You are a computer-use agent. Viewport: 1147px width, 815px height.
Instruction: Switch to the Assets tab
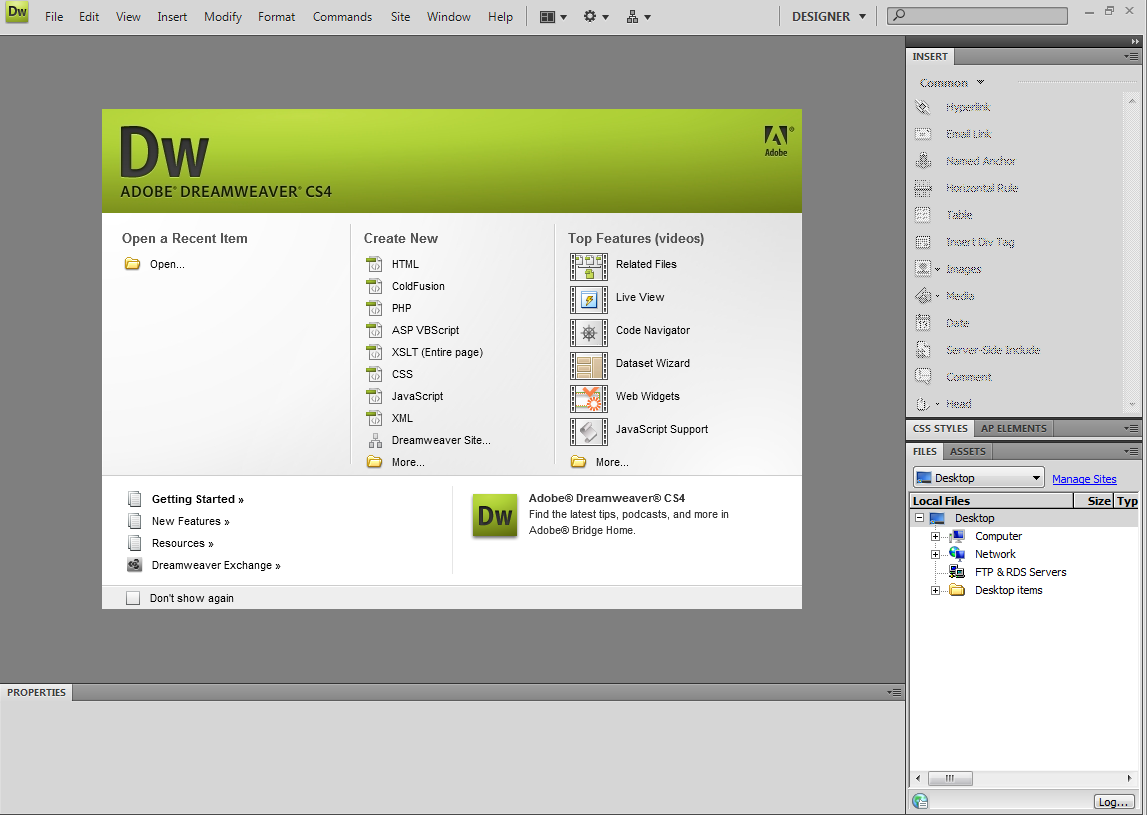pos(967,451)
